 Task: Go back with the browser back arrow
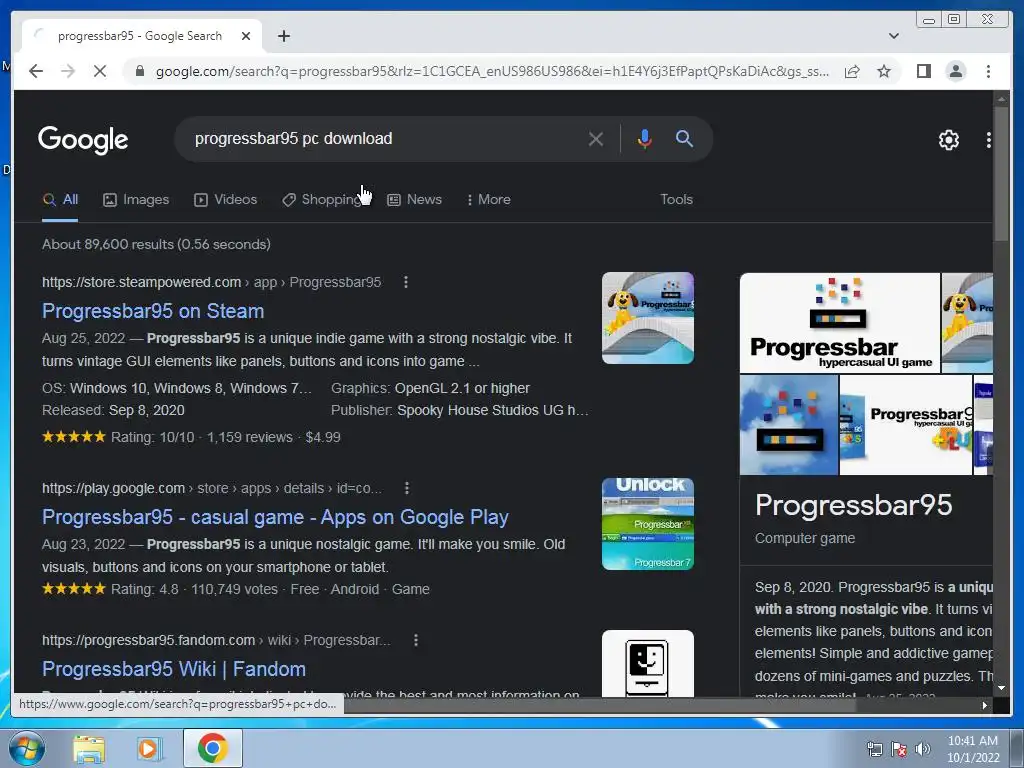coord(36,71)
